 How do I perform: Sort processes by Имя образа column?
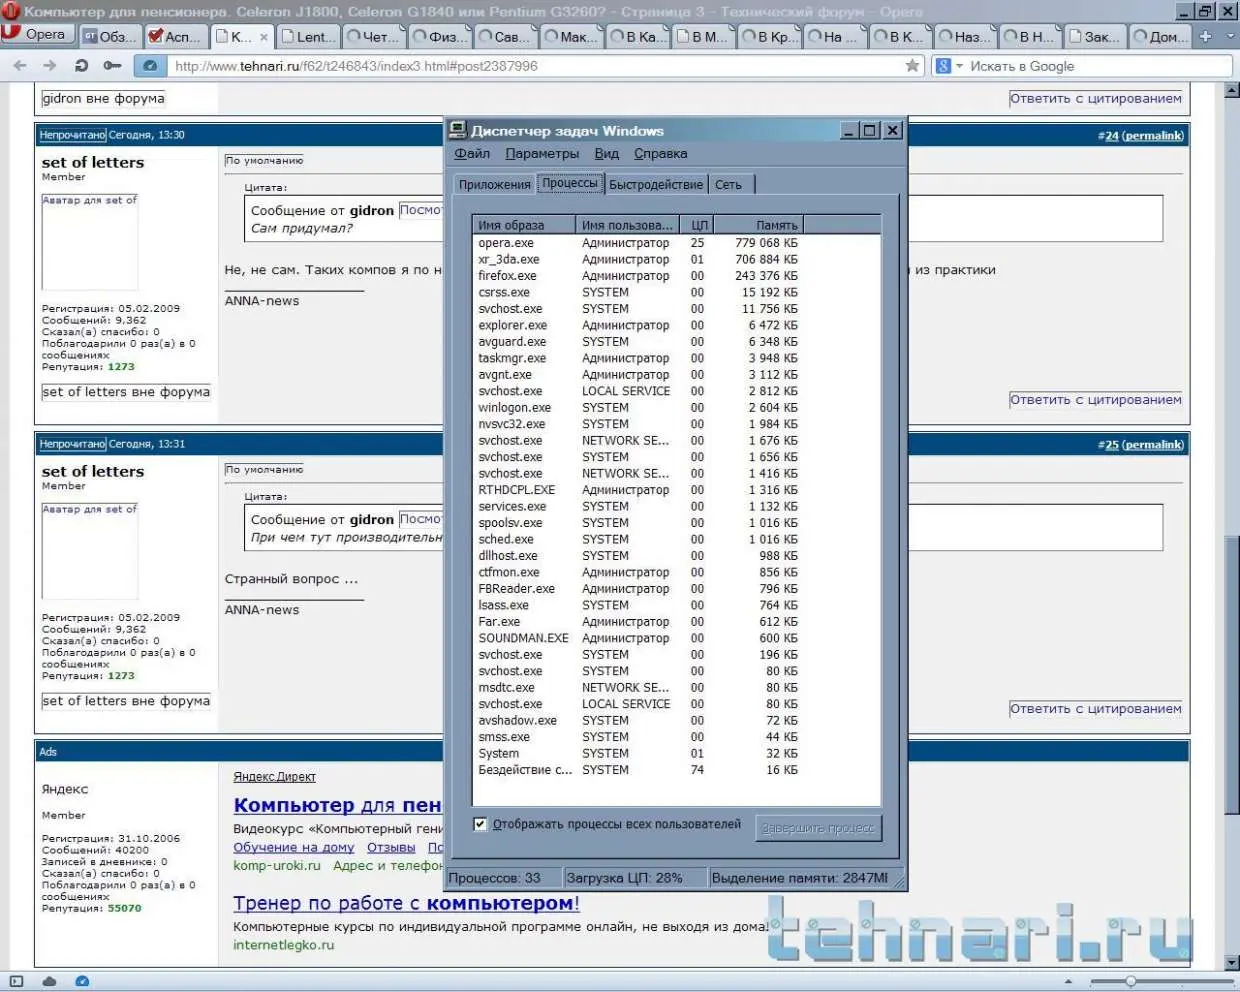click(524, 225)
